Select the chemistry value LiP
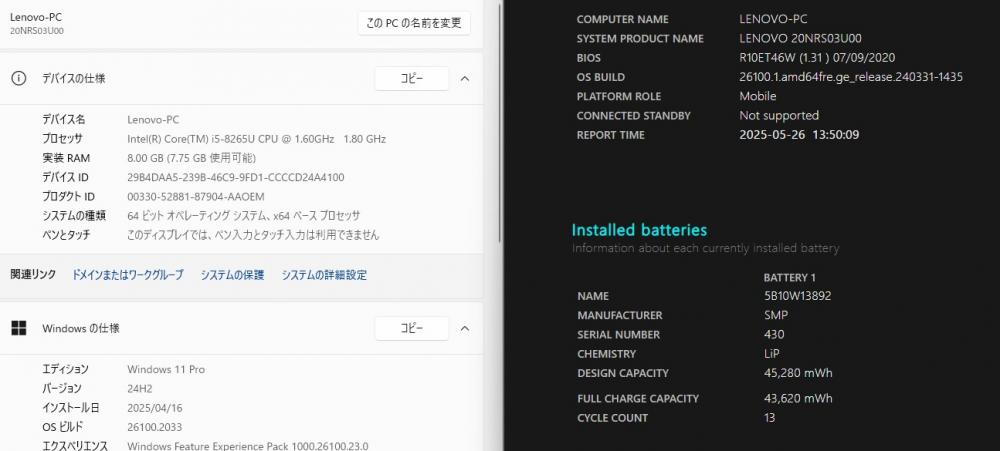 (x=771, y=353)
